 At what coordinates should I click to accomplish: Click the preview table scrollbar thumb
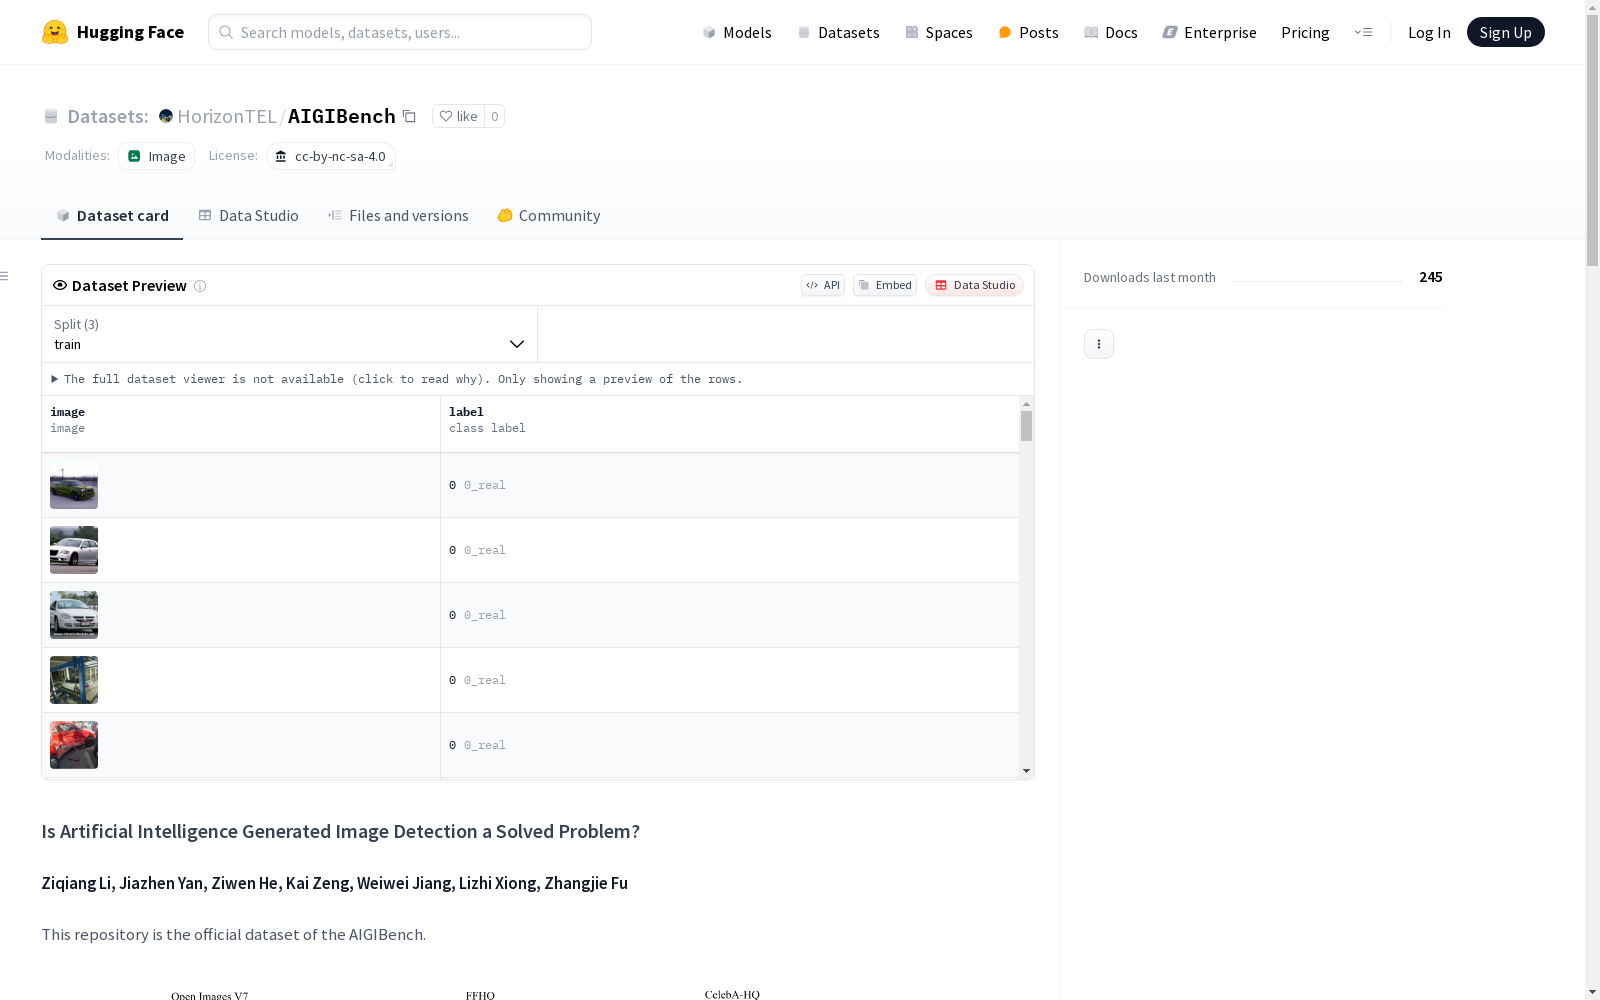coord(1026,426)
